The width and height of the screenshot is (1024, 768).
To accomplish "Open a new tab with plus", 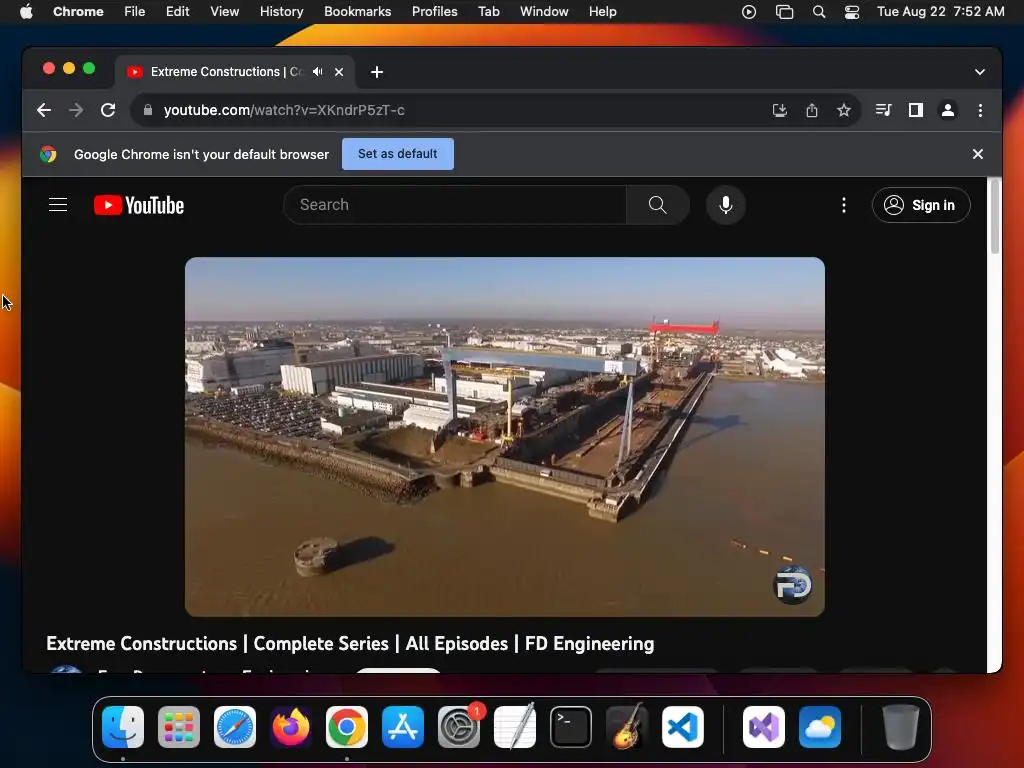I will coord(377,72).
